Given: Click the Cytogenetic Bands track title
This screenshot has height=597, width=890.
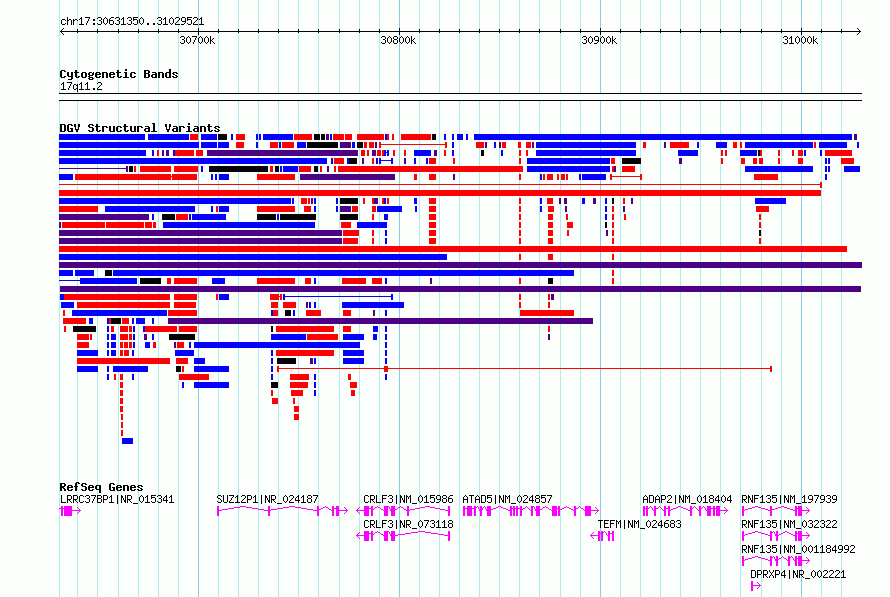Looking at the screenshot, I should coord(119,74).
